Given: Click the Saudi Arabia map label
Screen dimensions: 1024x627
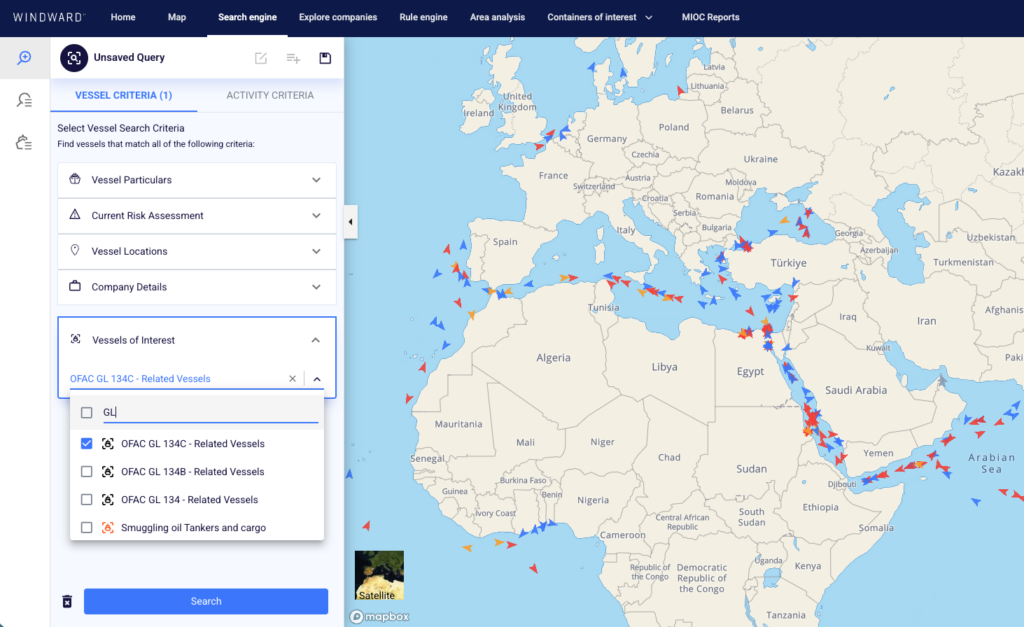Looking at the screenshot, I should click(856, 390).
